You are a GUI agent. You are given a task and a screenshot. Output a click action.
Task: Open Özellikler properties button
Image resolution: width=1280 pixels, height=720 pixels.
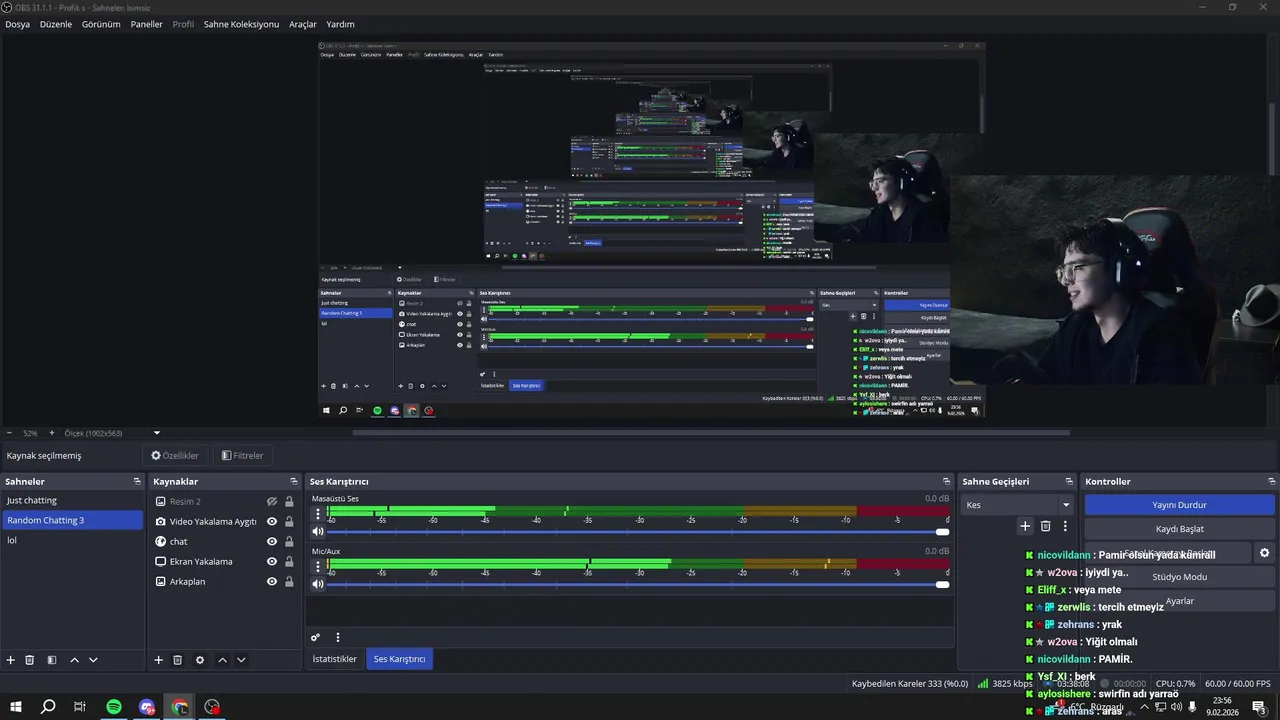[175, 456]
